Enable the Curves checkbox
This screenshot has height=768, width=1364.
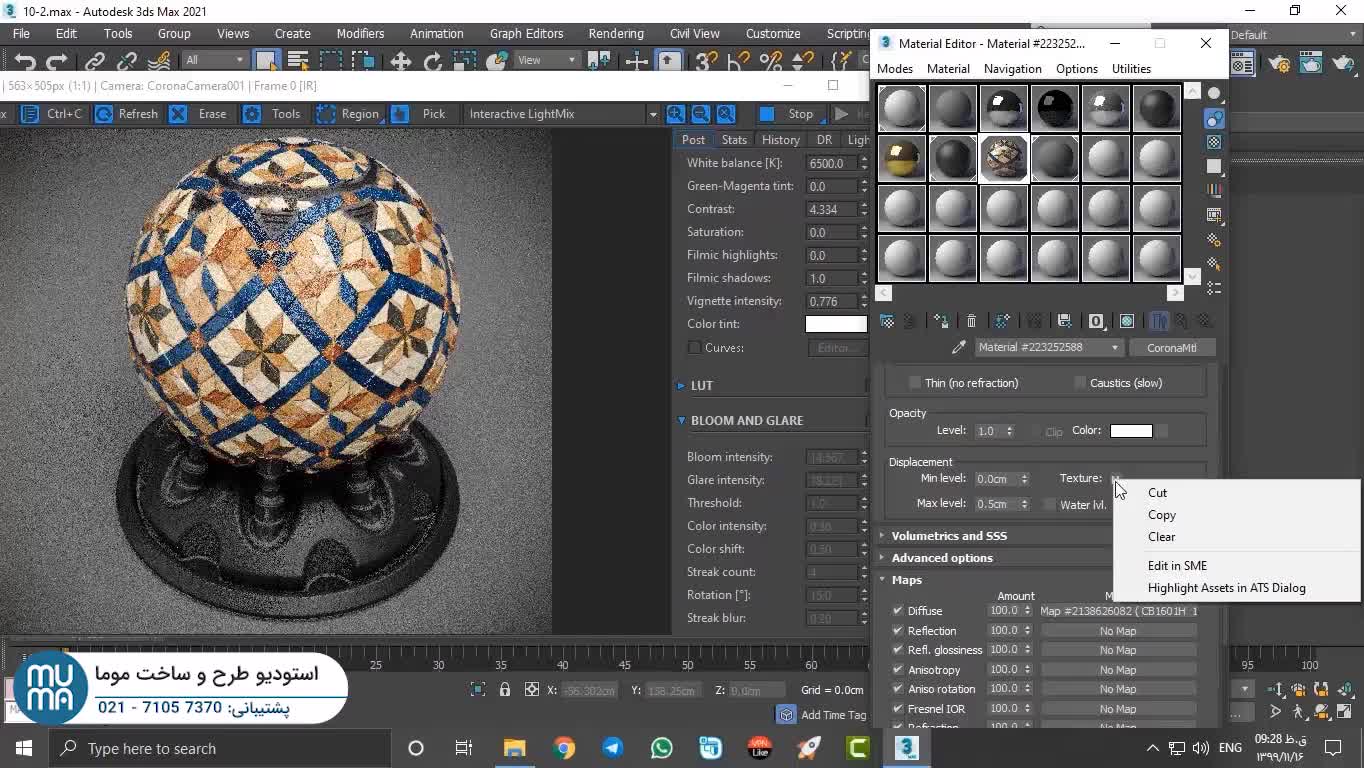(x=694, y=348)
